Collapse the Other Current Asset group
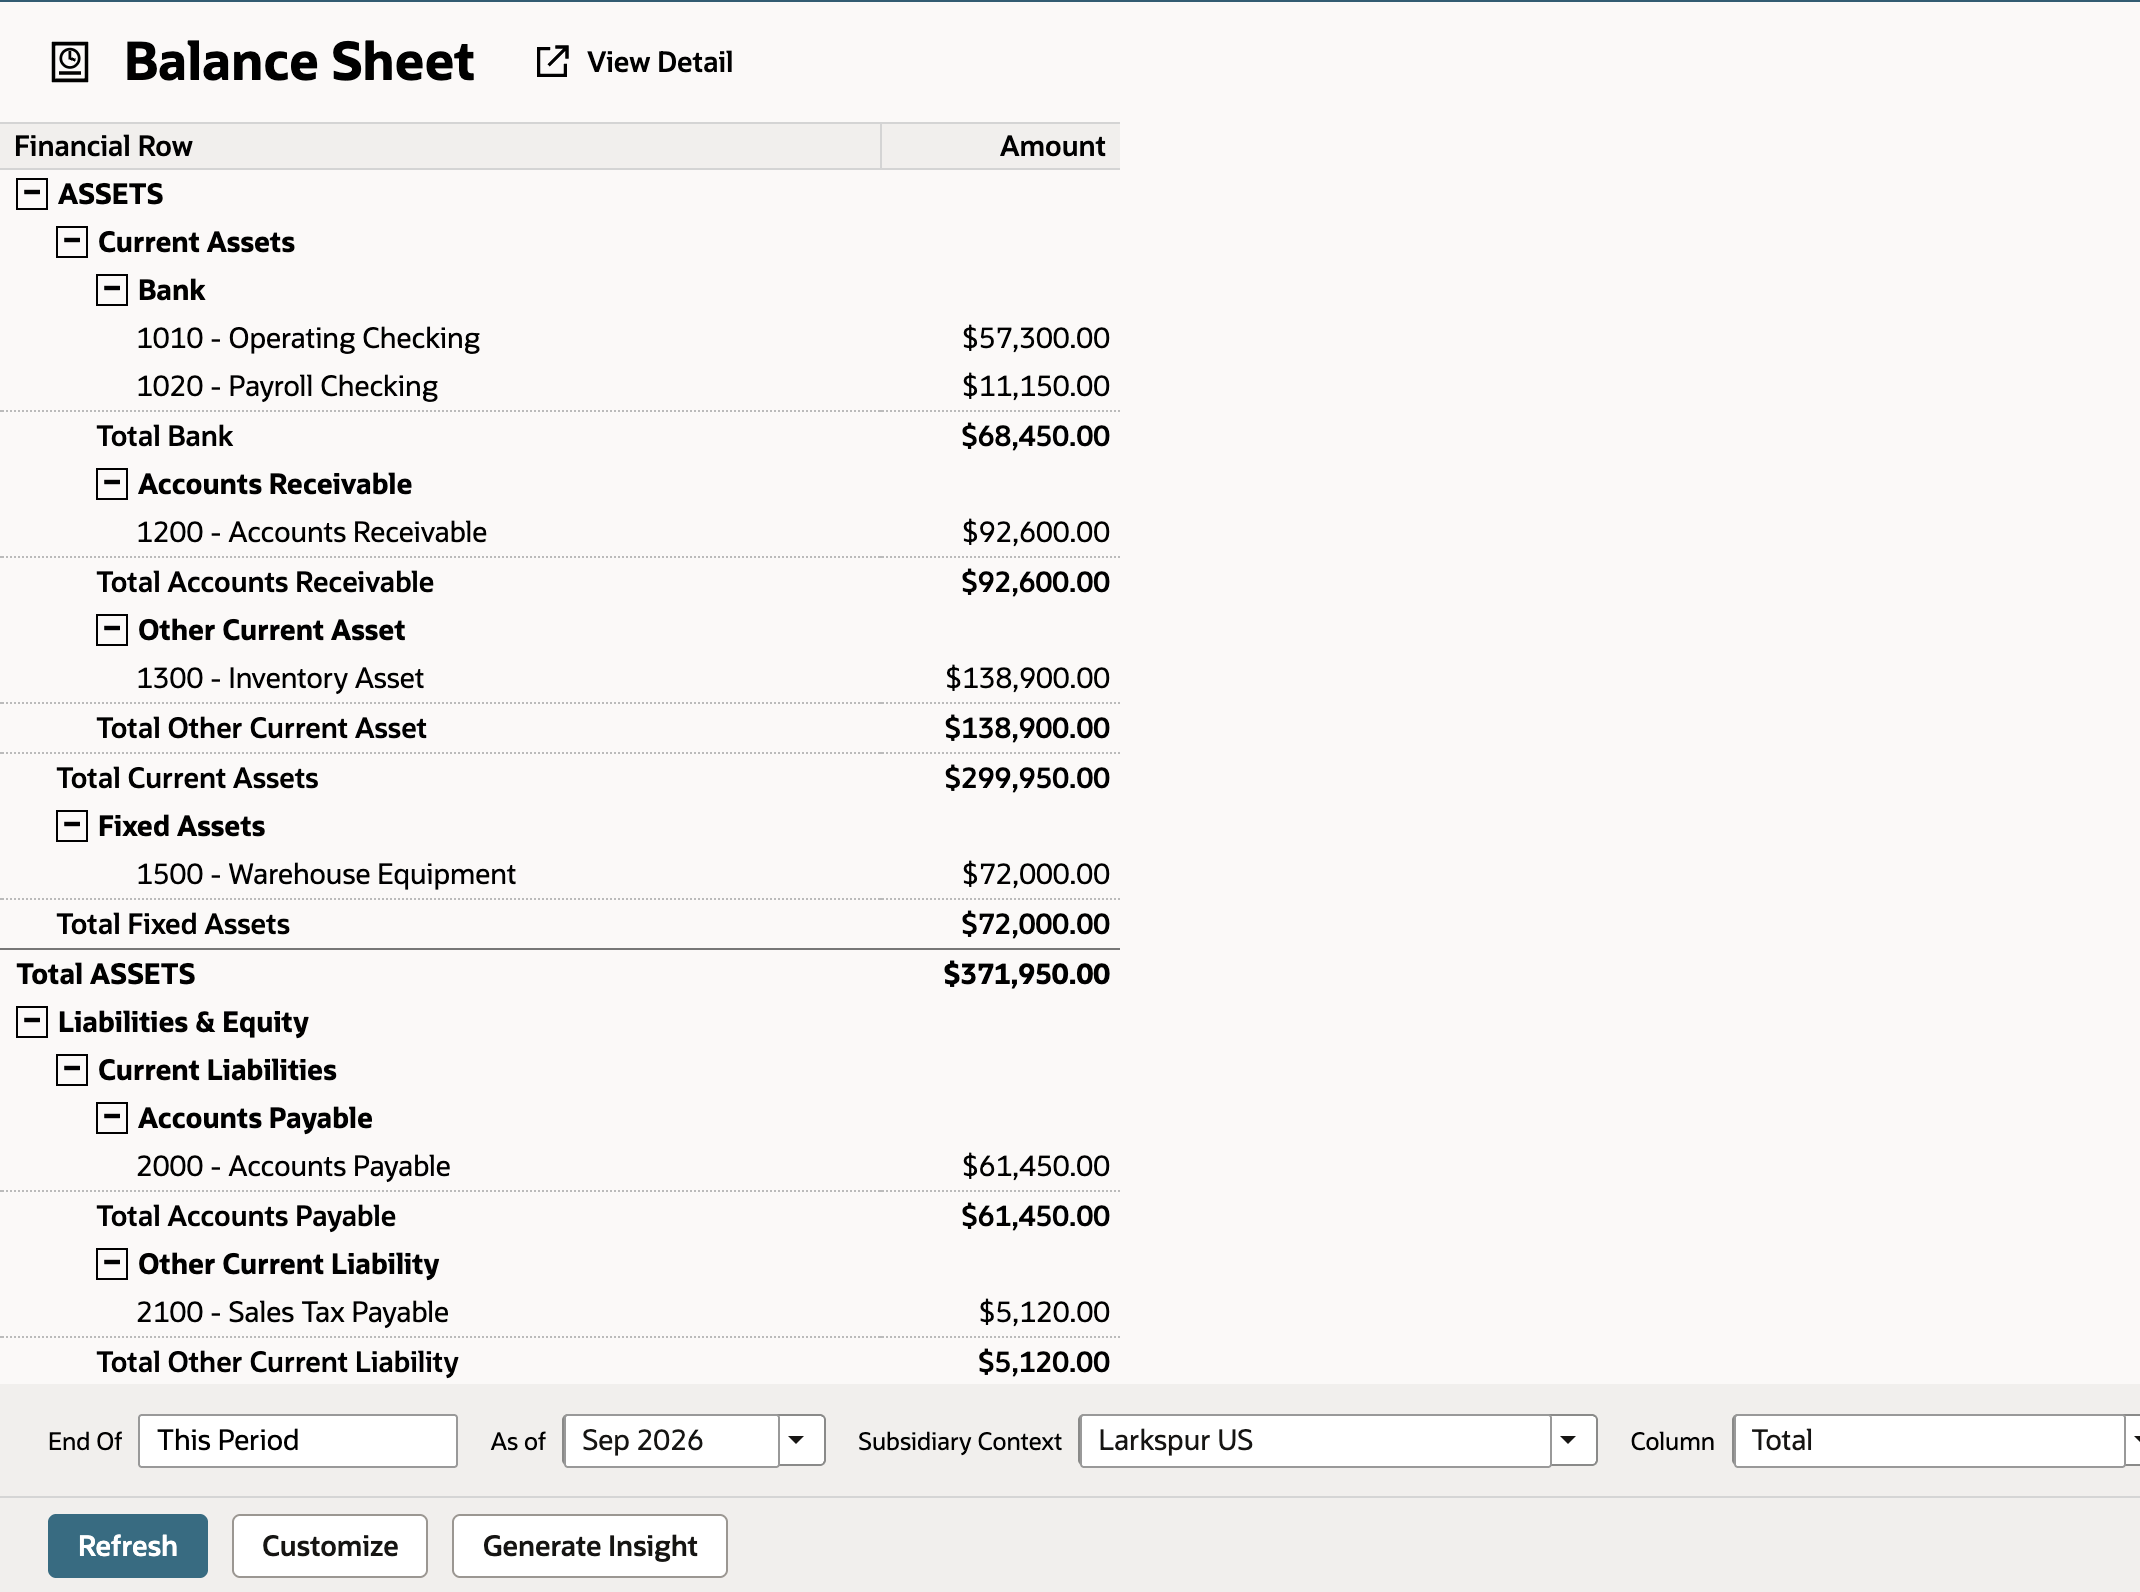2140x1592 pixels. [112, 630]
